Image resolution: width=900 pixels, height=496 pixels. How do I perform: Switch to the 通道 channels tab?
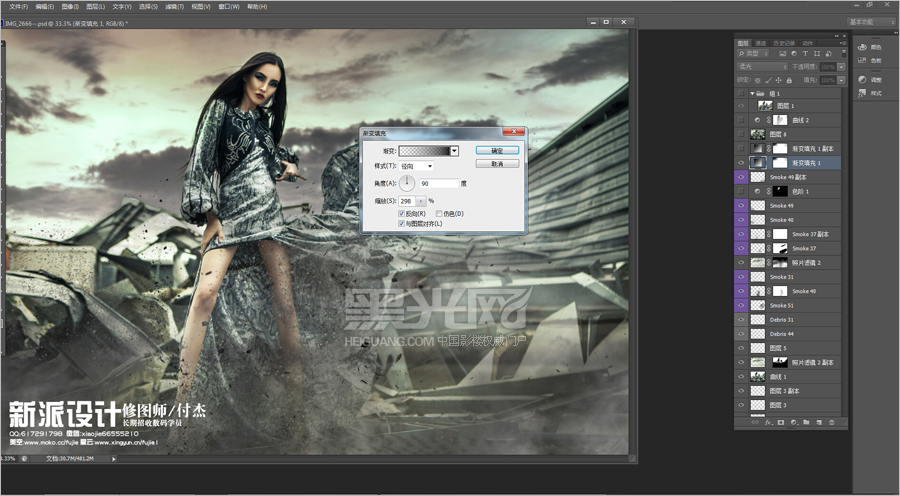pyautogui.click(x=761, y=43)
